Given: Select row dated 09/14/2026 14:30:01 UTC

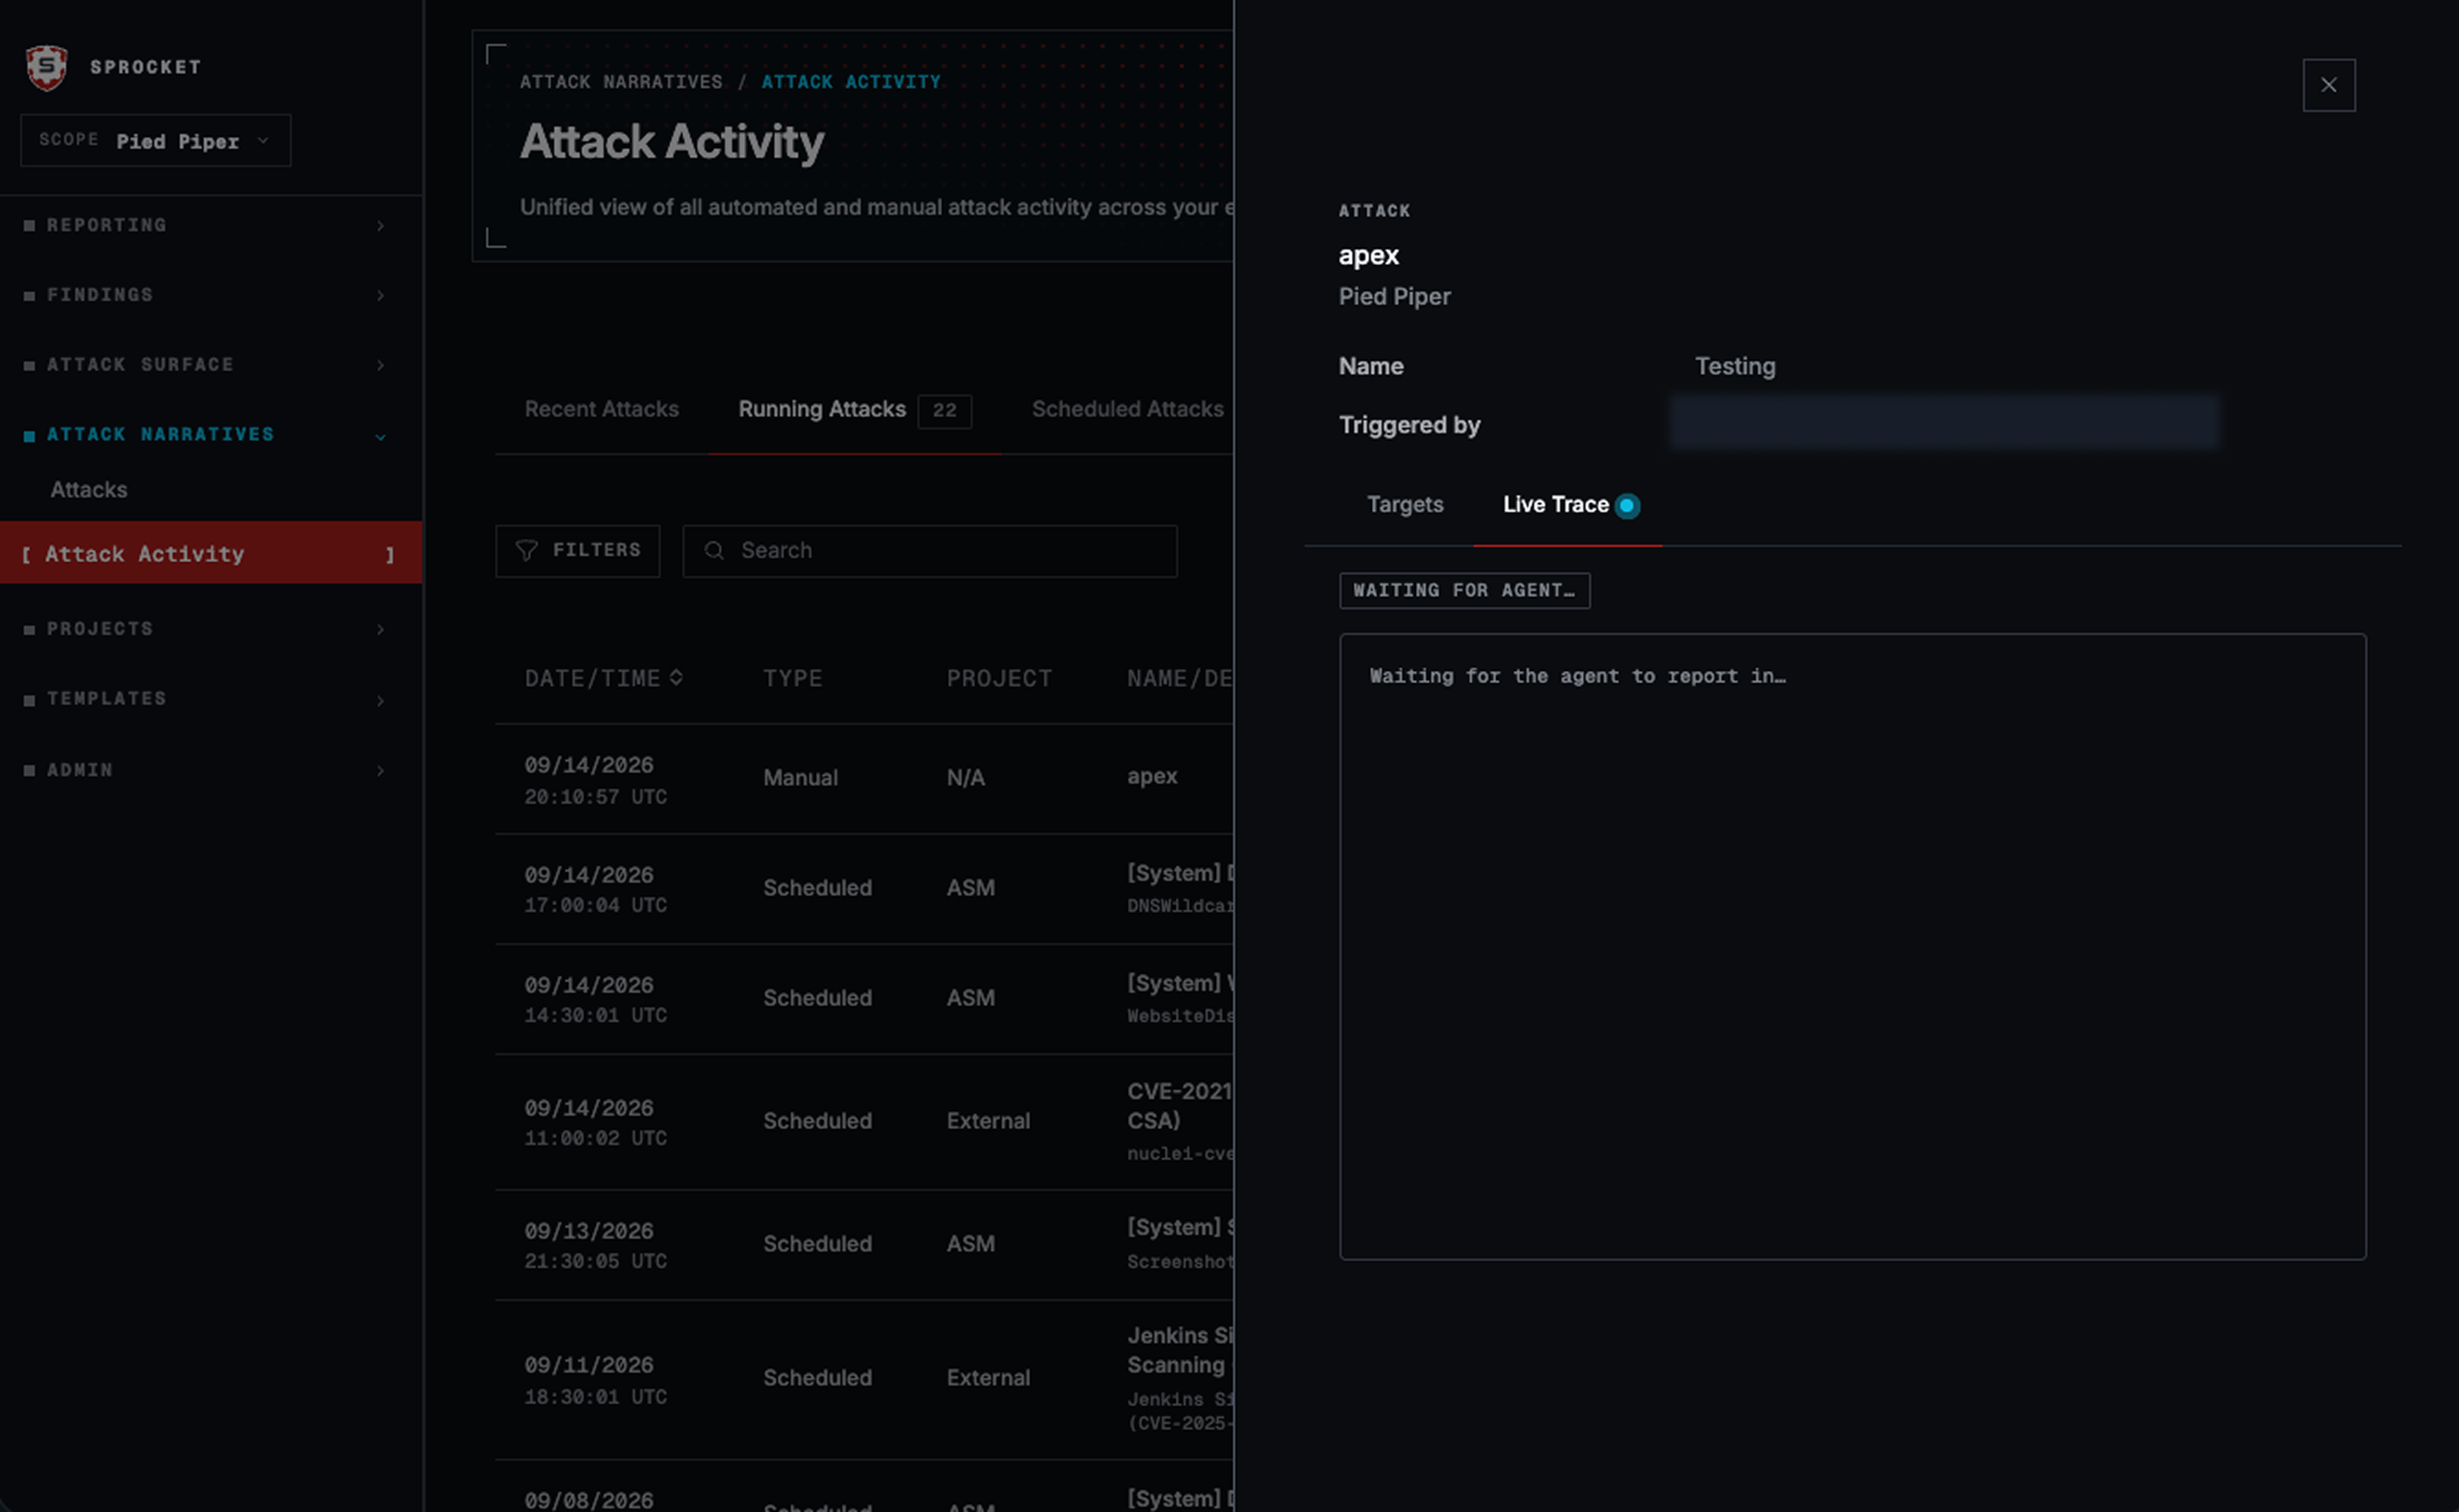Looking at the screenshot, I should coord(864,999).
